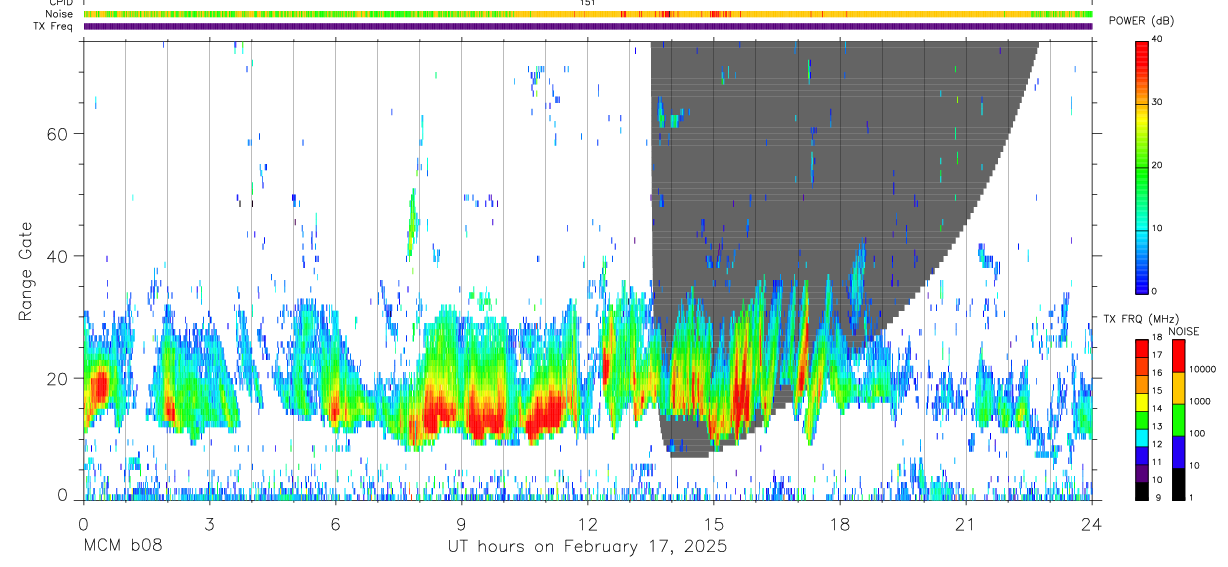The height and width of the screenshot is (567, 1228).
Task: Click the 21 tick on UT hours axis
Action: coord(965,523)
